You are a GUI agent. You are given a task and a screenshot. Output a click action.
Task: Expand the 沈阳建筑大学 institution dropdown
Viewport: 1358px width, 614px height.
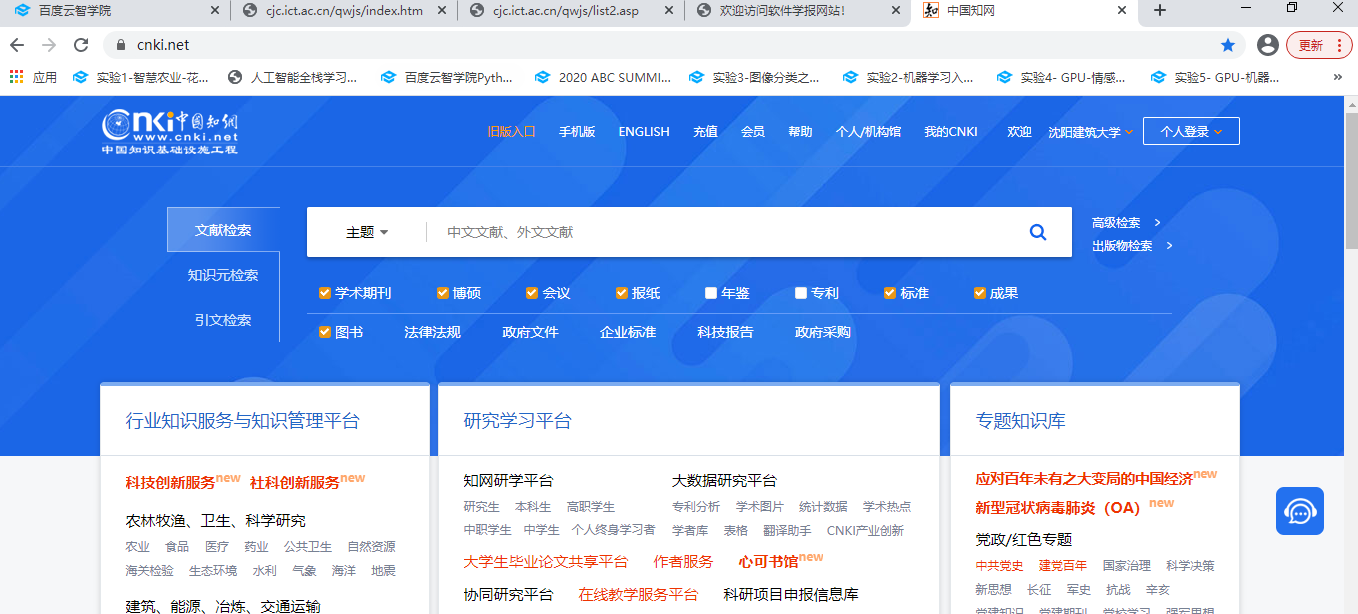coord(1090,132)
